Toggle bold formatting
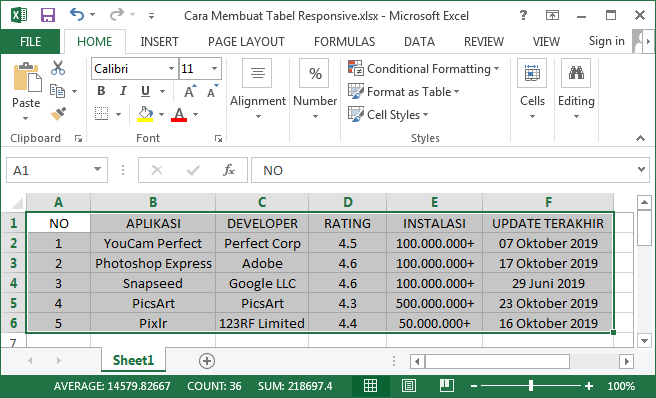 [x=101, y=91]
